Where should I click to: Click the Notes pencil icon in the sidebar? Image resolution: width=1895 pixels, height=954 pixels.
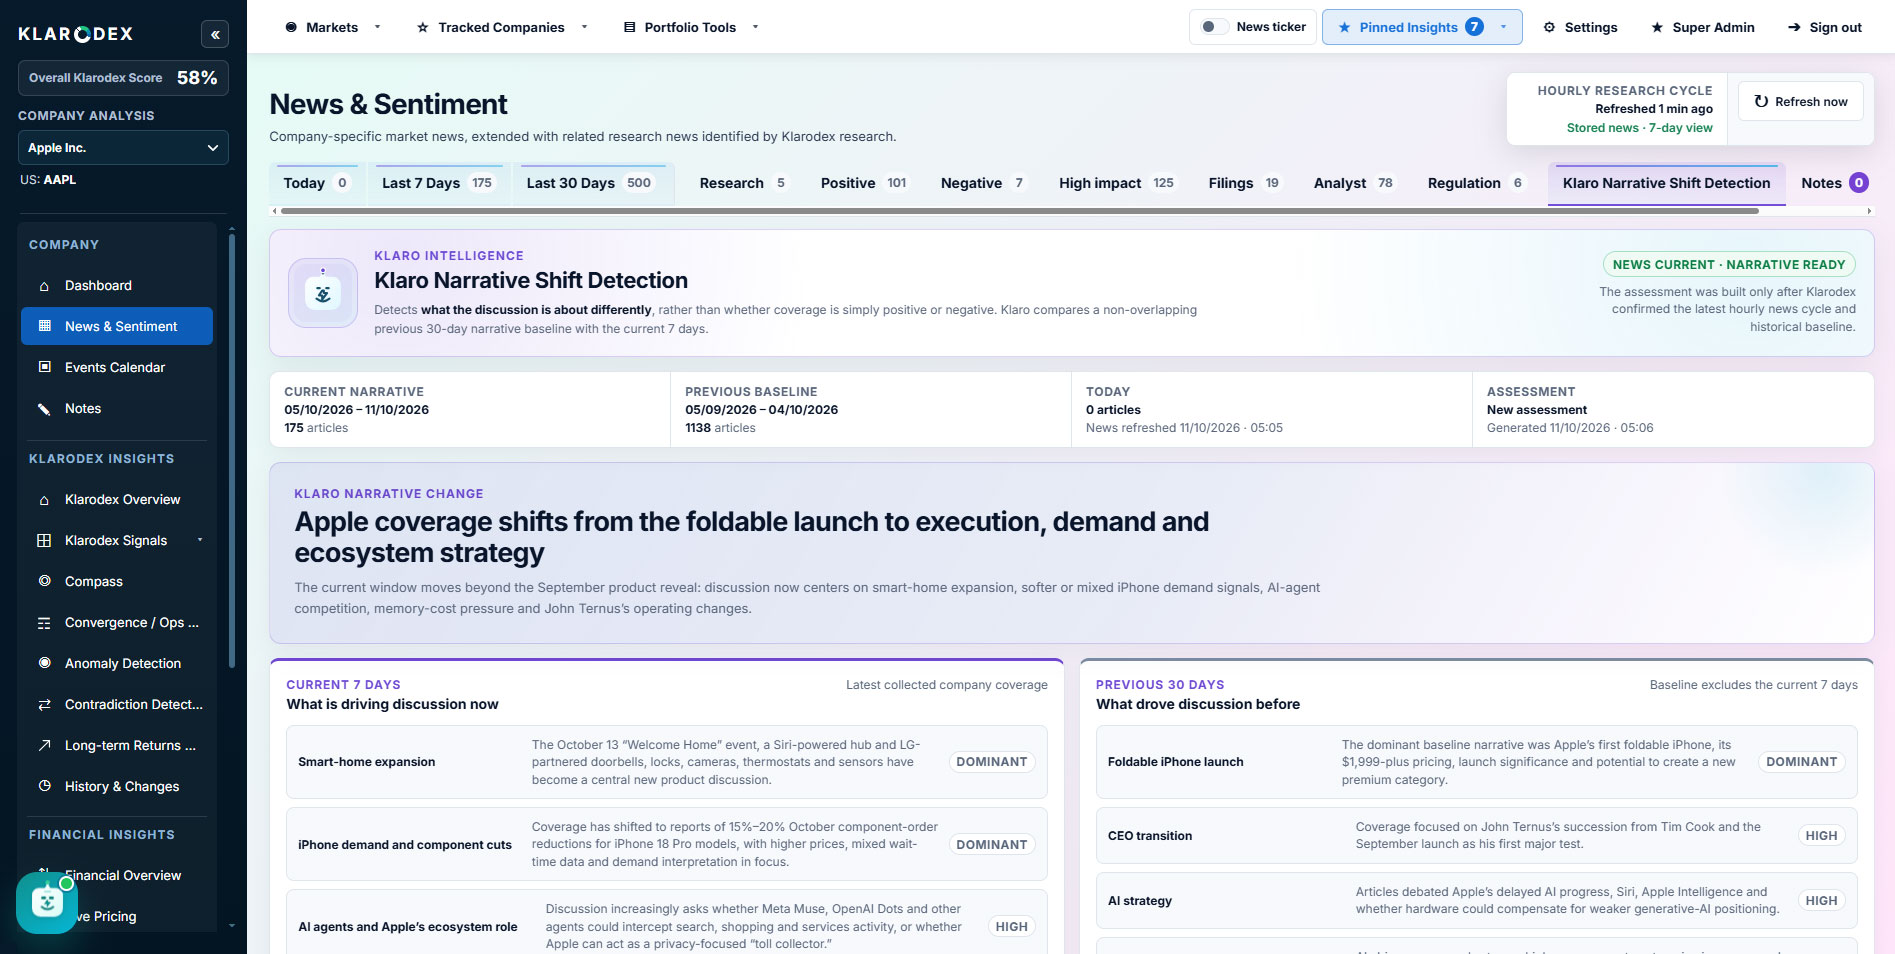[x=44, y=408]
